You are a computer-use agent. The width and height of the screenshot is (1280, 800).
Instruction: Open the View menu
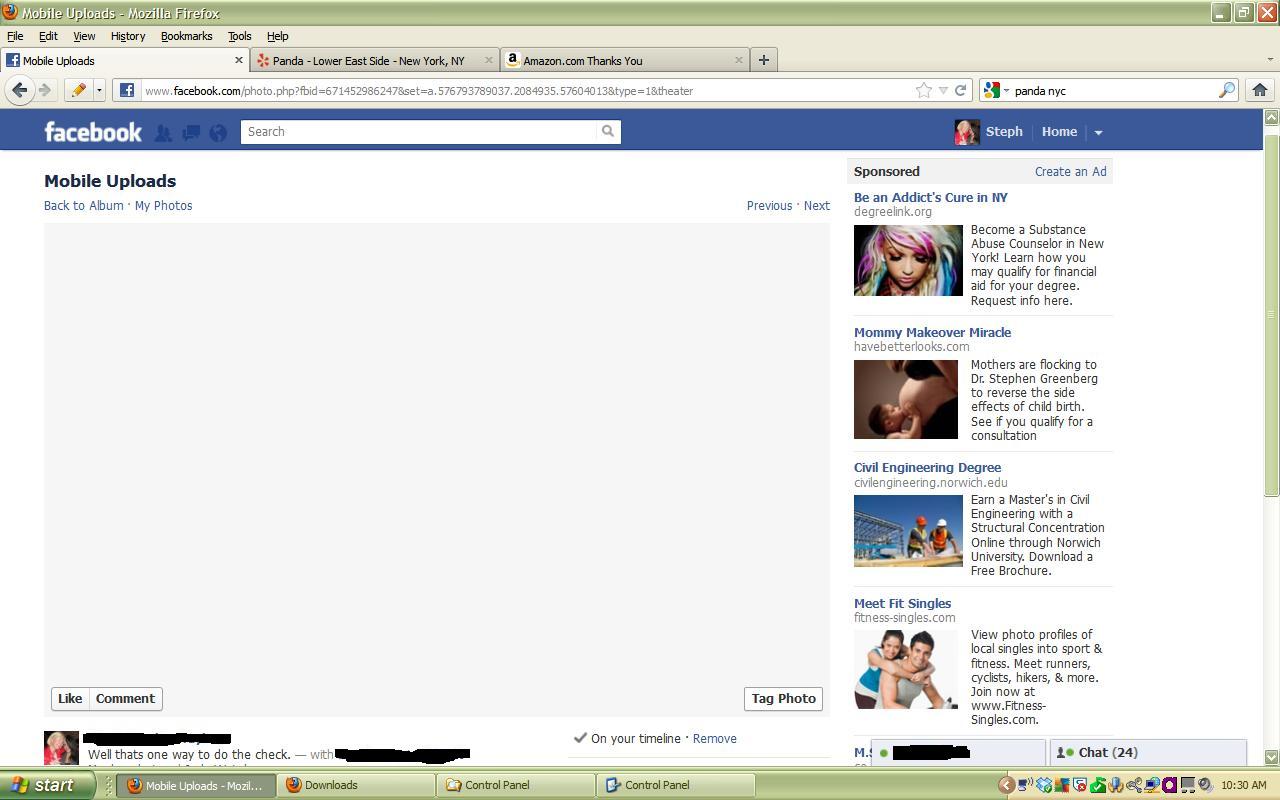click(x=84, y=36)
